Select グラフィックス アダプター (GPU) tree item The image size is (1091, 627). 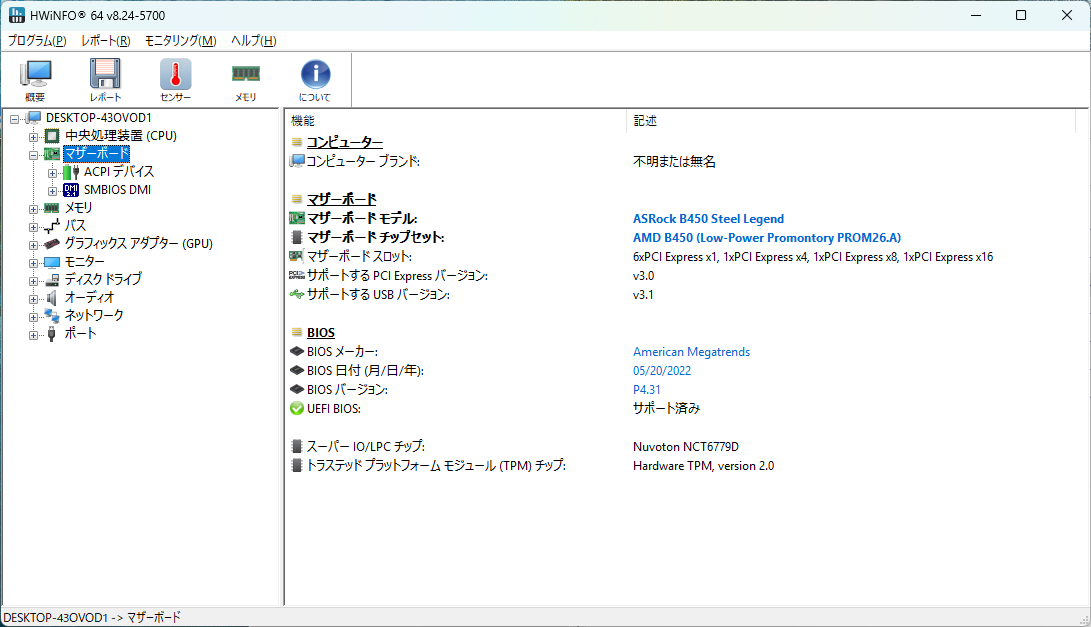138,244
